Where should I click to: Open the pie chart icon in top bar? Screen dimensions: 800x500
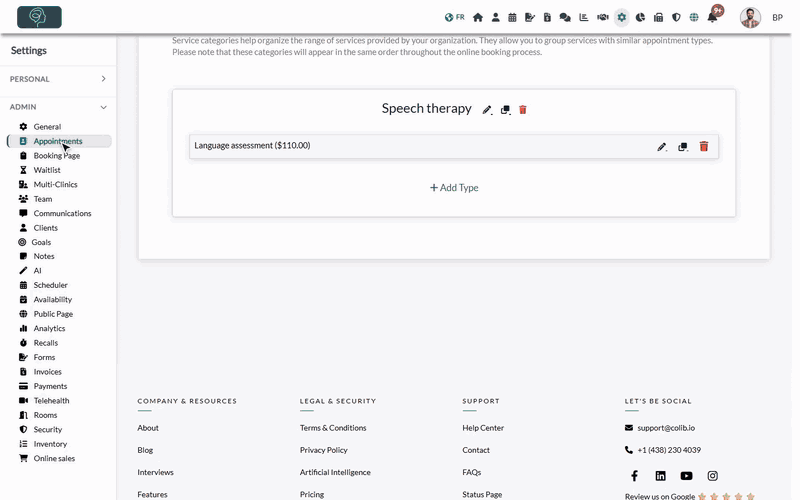(640, 17)
